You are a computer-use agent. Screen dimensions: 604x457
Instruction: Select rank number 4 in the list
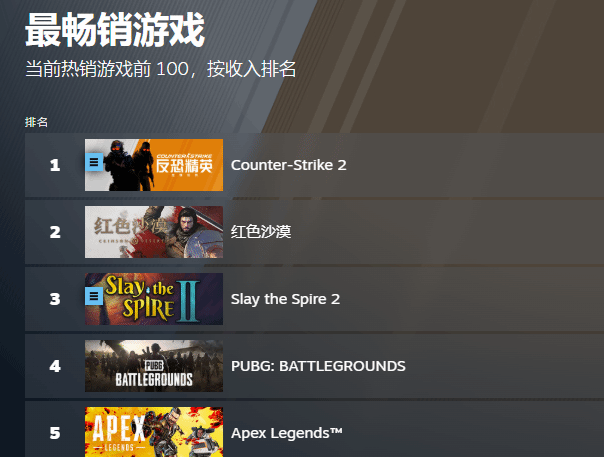point(55,366)
